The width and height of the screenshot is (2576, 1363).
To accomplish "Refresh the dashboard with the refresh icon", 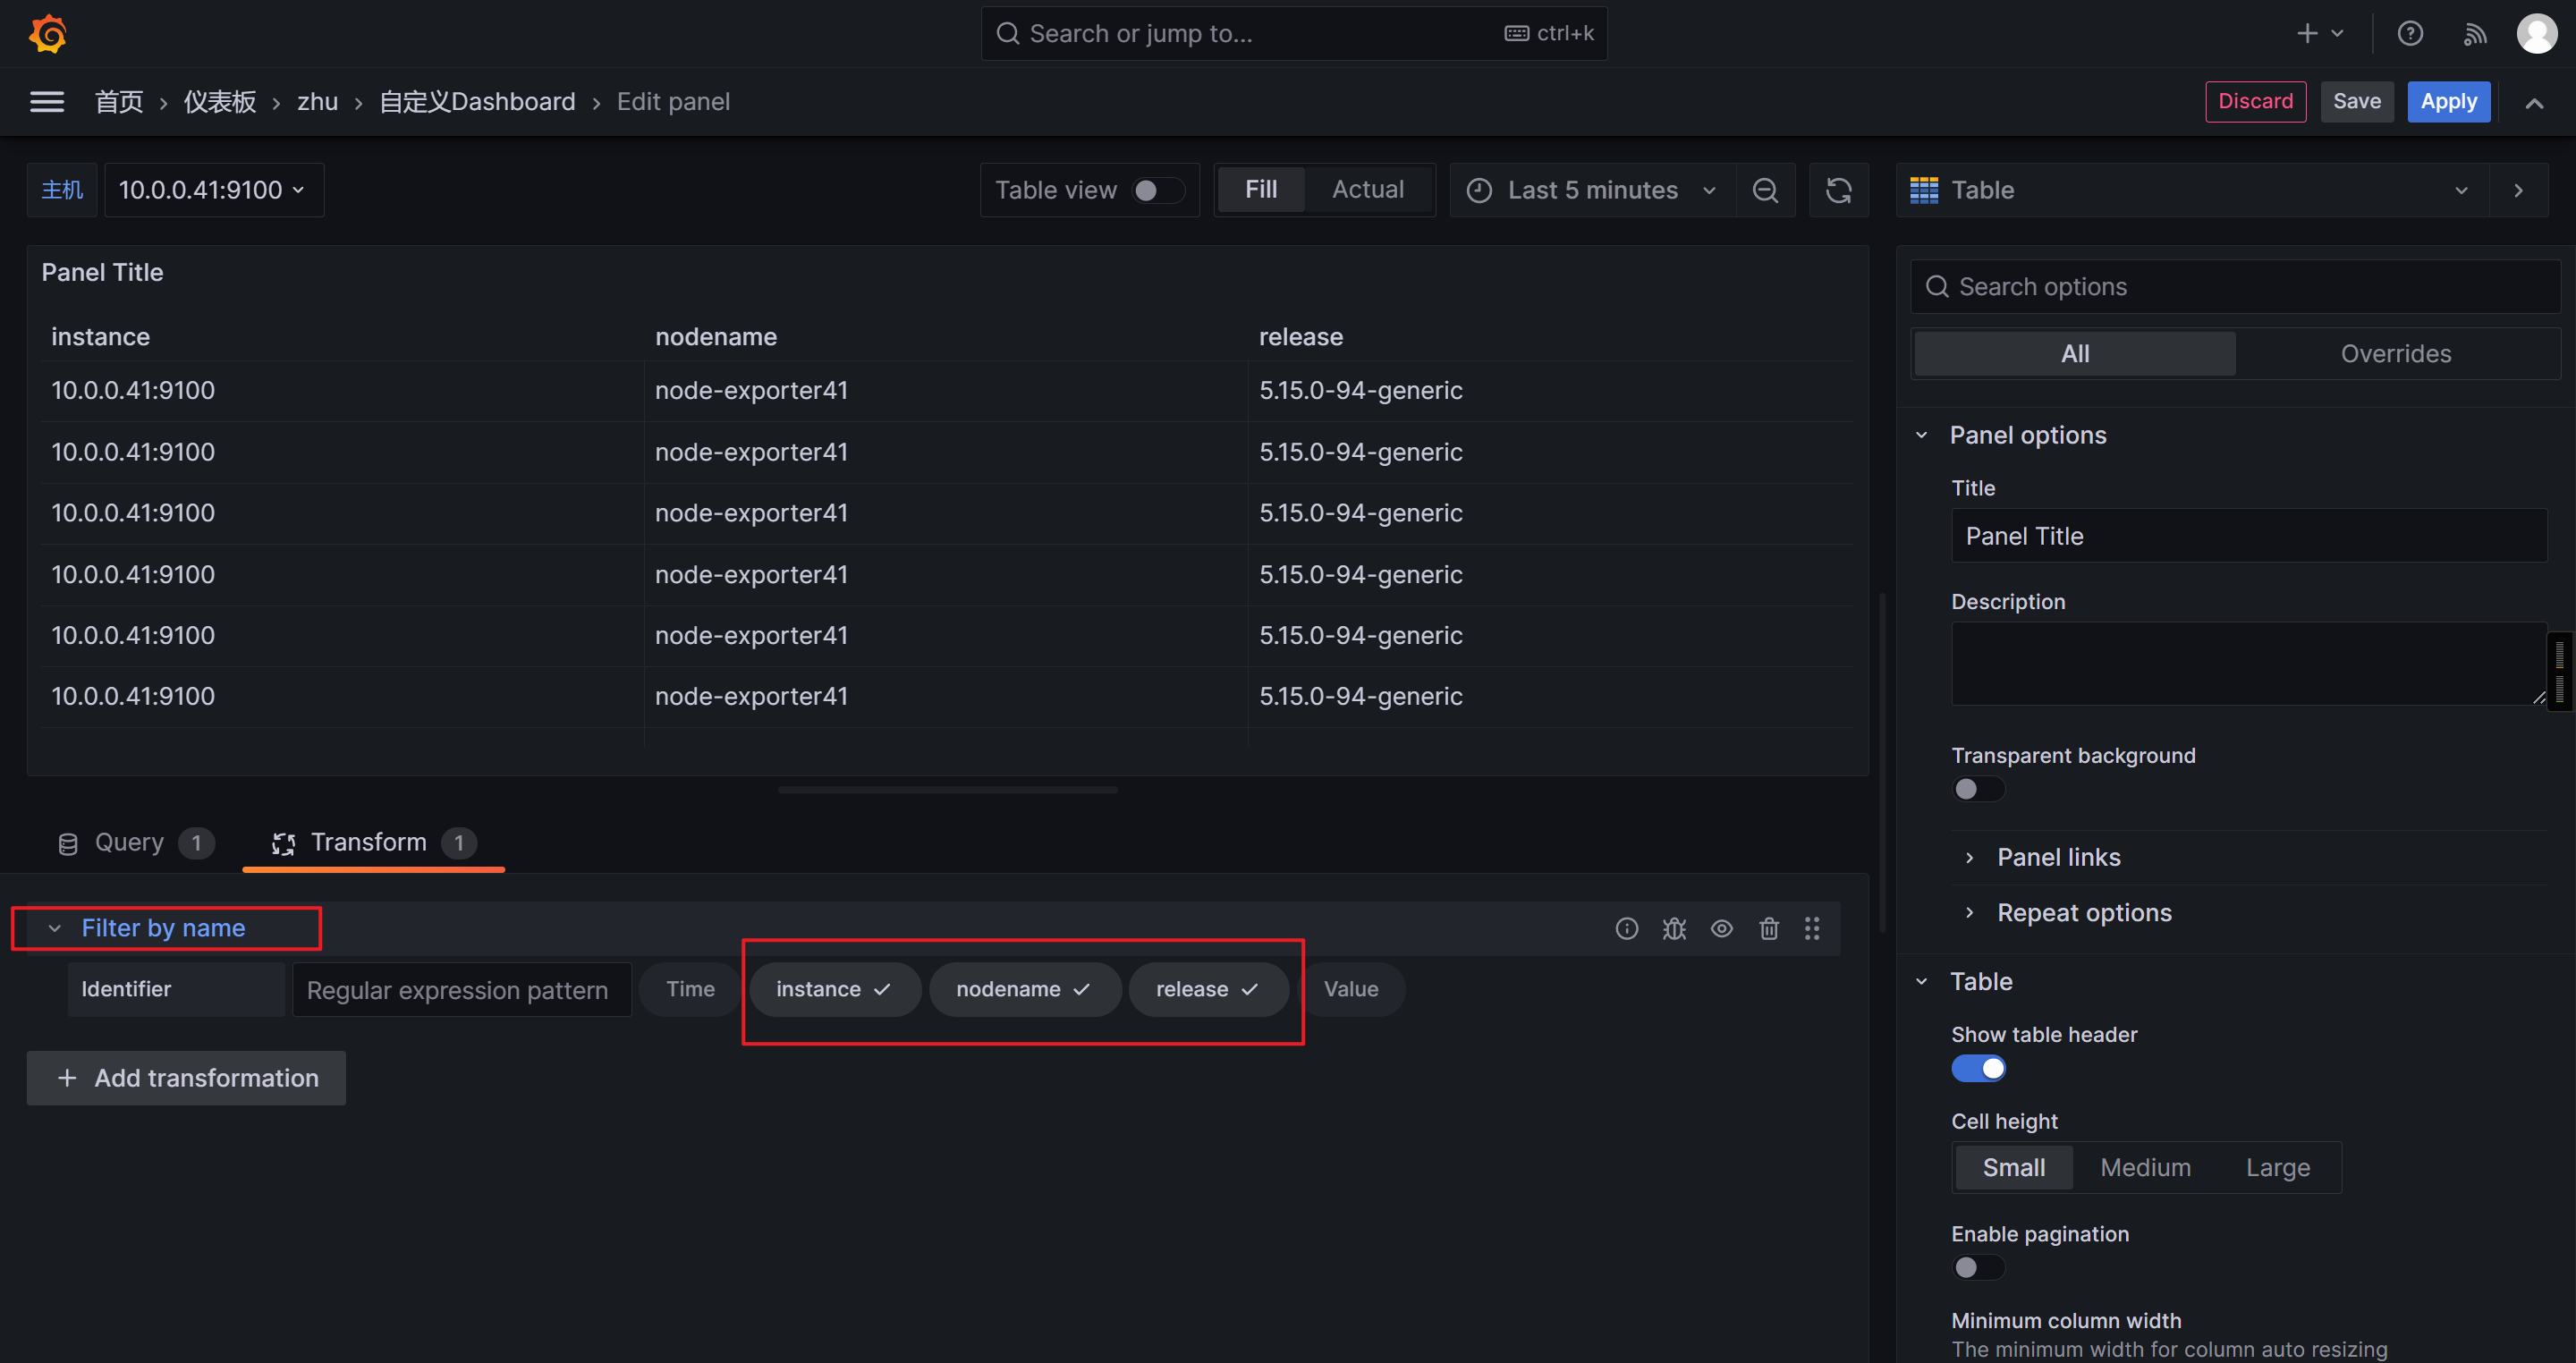I will coord(1838,190).
